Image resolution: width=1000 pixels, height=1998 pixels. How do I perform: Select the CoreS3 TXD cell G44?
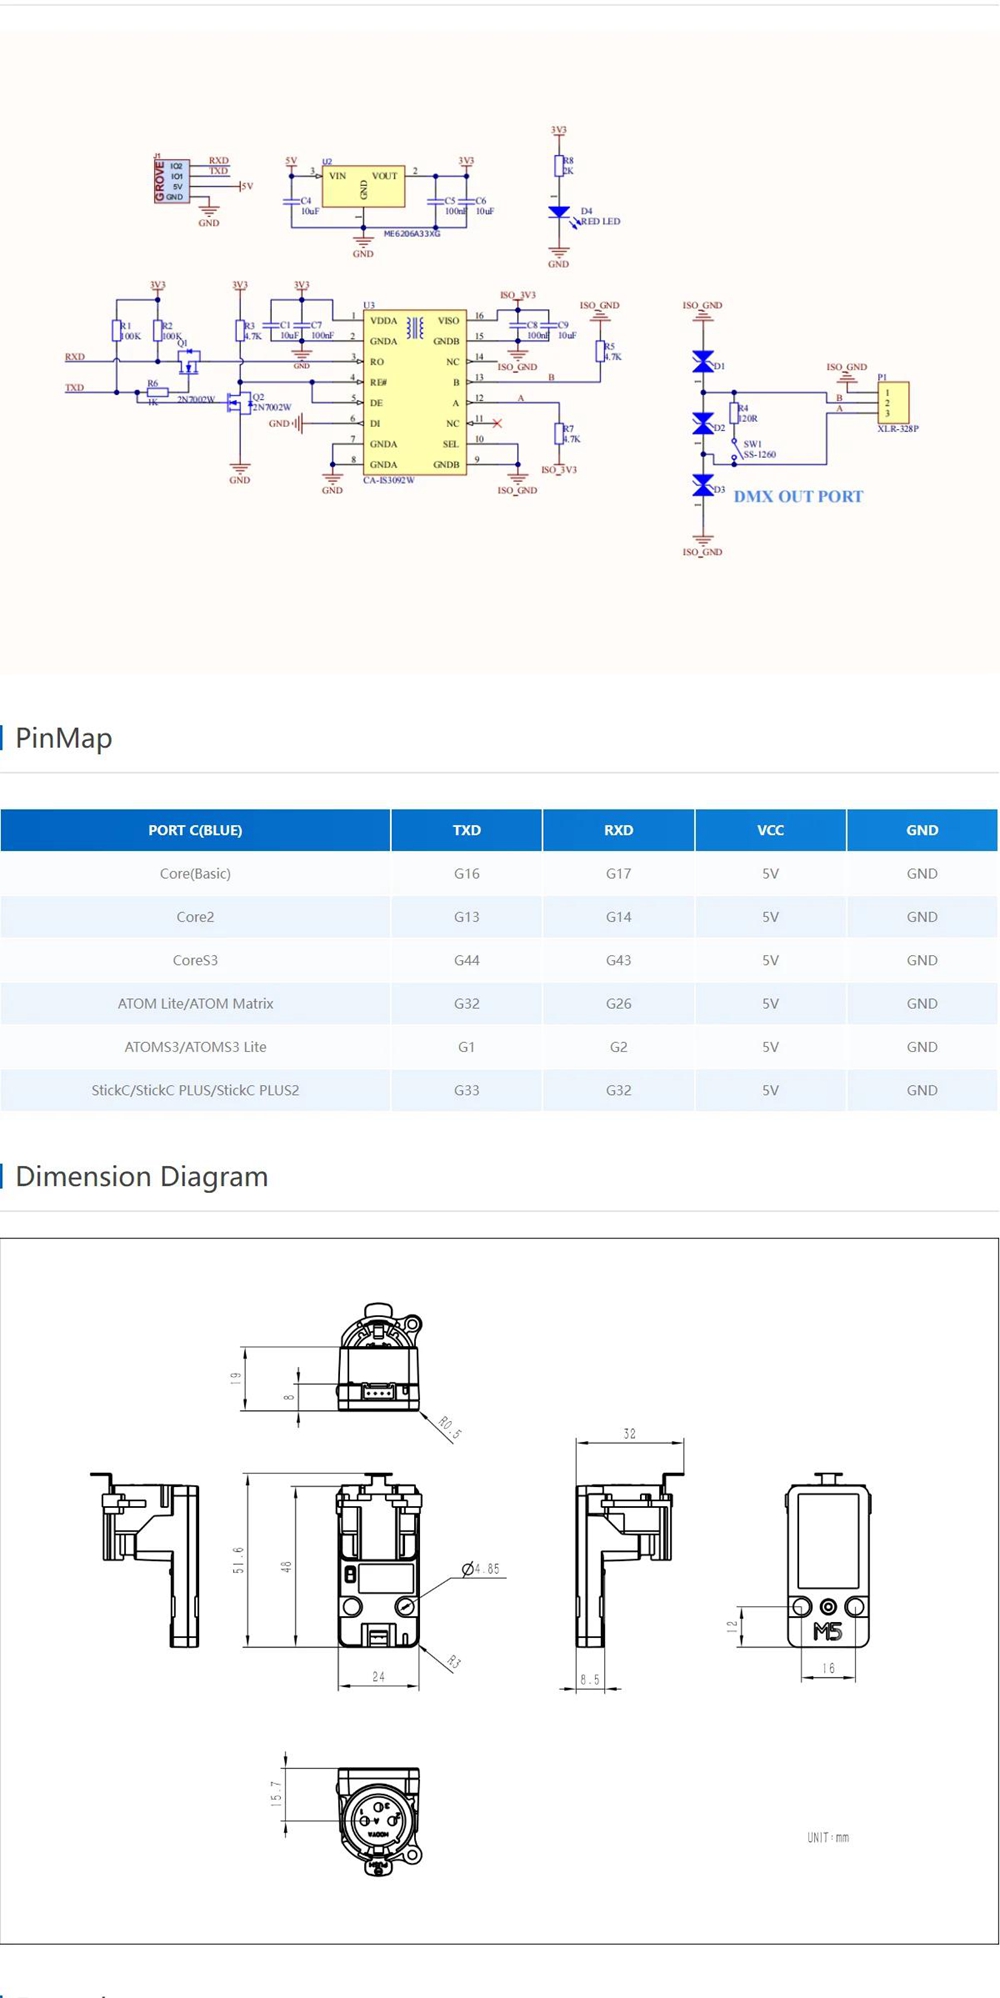coord(466,960)
